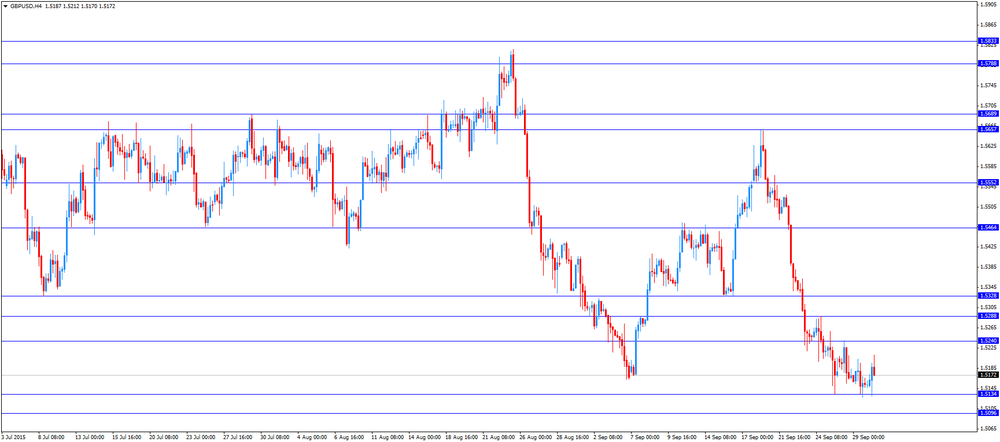1000x442 pixels.
Task: Click the 23 Jul 00:00 time label
Action: pos(201,438)
